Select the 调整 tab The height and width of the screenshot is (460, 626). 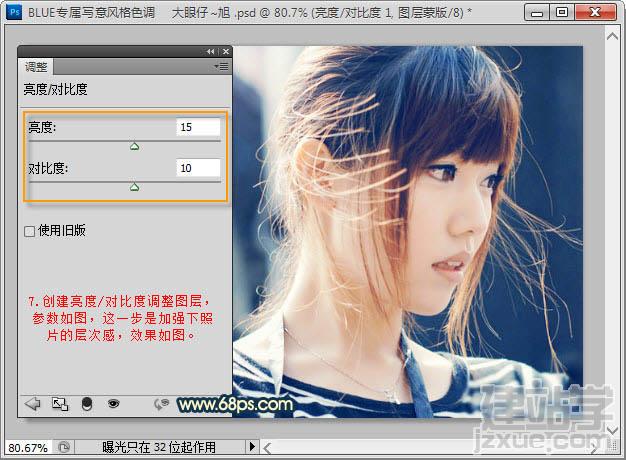tap(36, 67)
